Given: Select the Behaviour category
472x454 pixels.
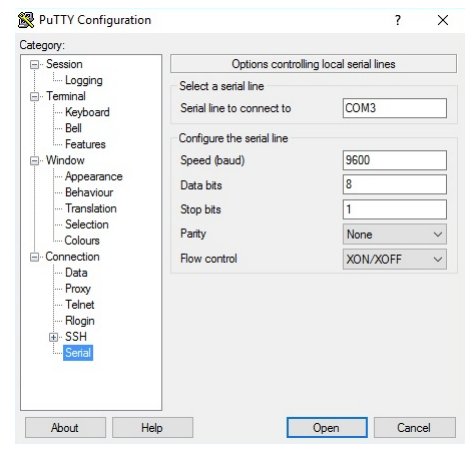Looking at the screenshot, I should [x=89, y=192].
